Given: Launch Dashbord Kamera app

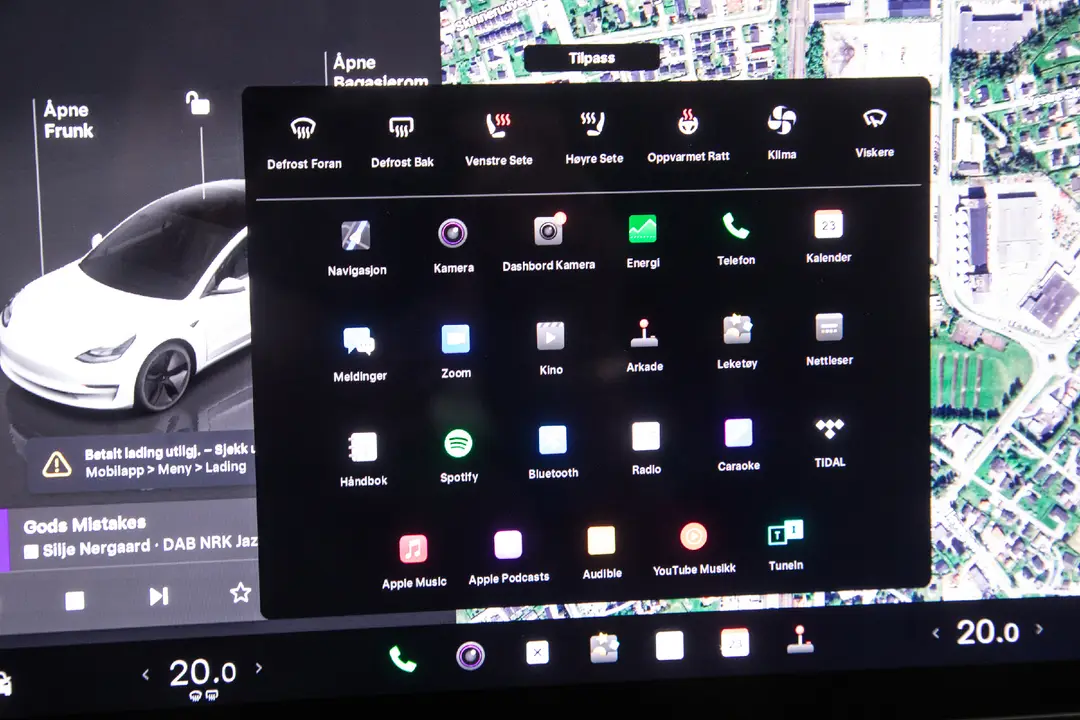Looking at the screenshot, I should click(x=548, y=243).
